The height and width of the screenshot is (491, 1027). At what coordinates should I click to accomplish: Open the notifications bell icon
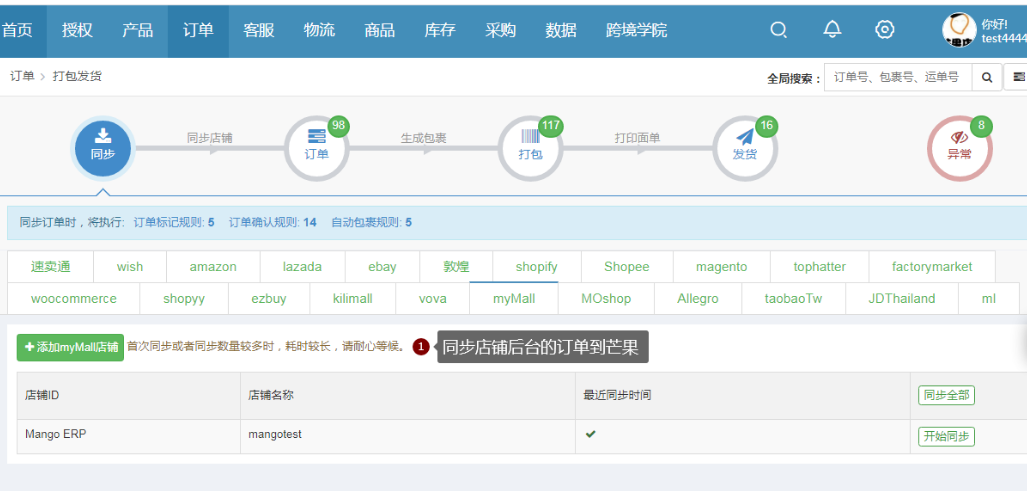point(832,29)
